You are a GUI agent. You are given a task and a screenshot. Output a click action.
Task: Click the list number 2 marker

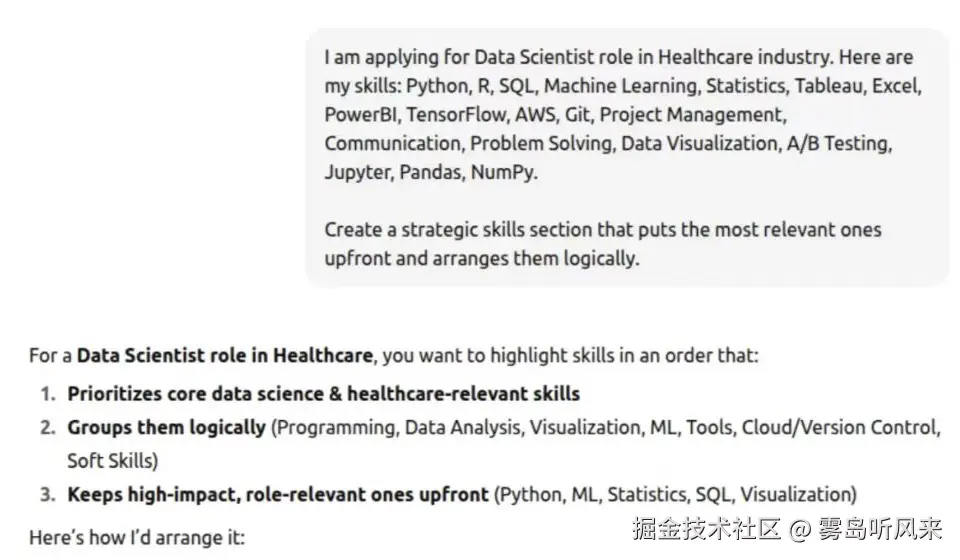[x=47, y=427]
